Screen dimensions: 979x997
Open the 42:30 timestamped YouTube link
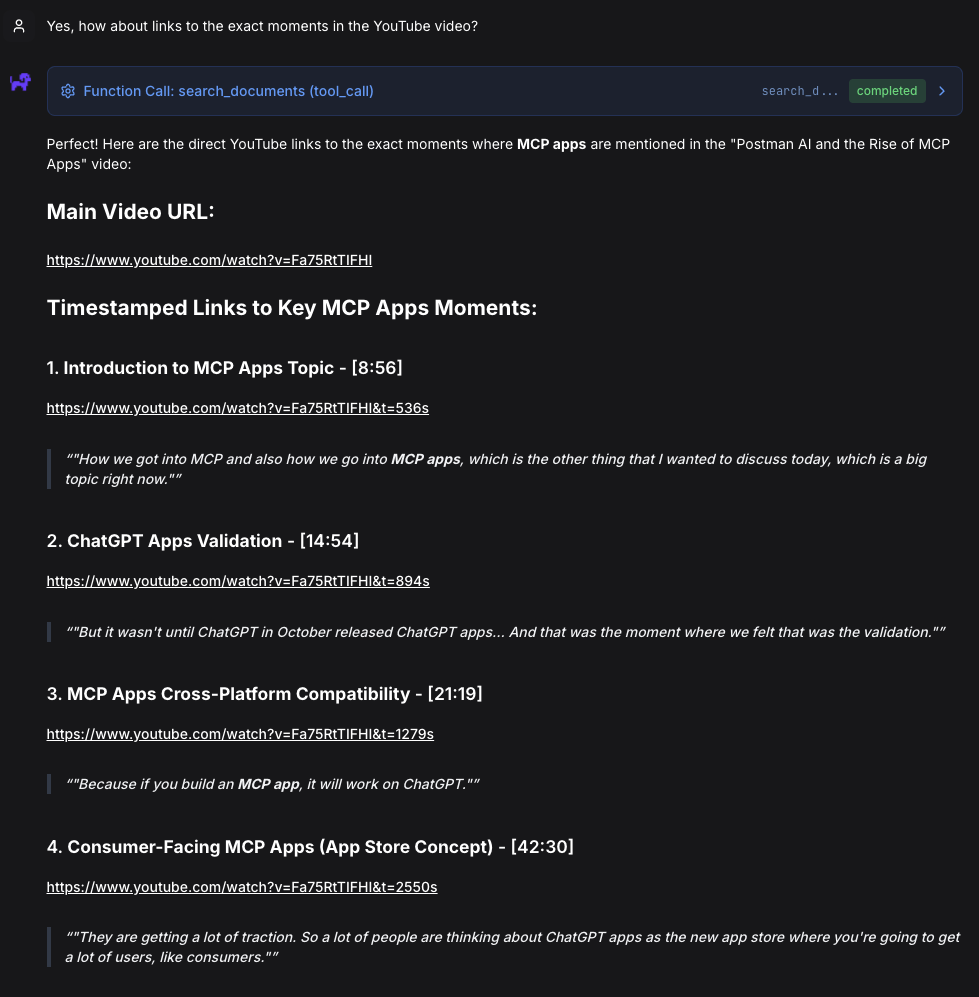241,887
